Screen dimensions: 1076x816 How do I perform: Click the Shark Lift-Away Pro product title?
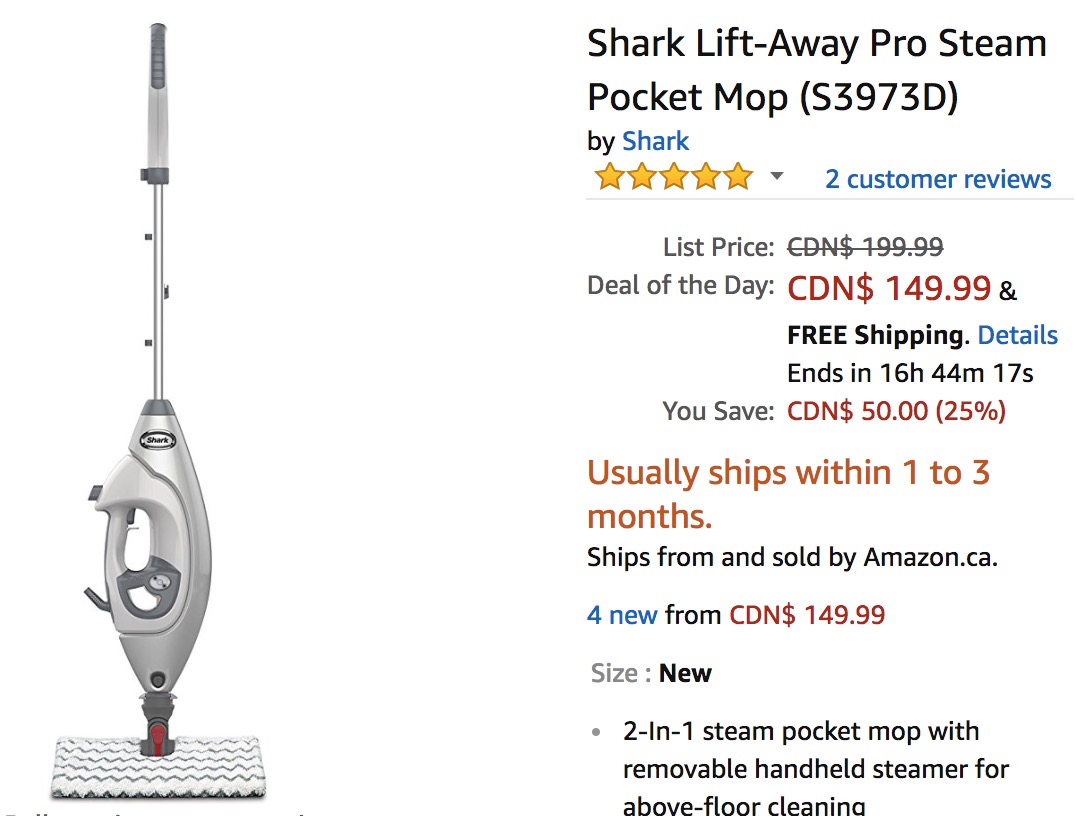(816, 70)
